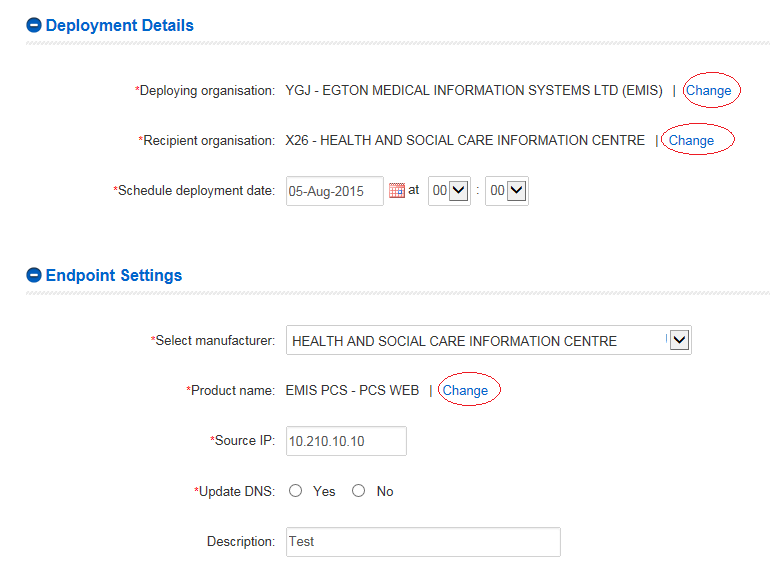The image size is (770, 563).
Task: Change the recipient organisation
Action: coord(691,141)
